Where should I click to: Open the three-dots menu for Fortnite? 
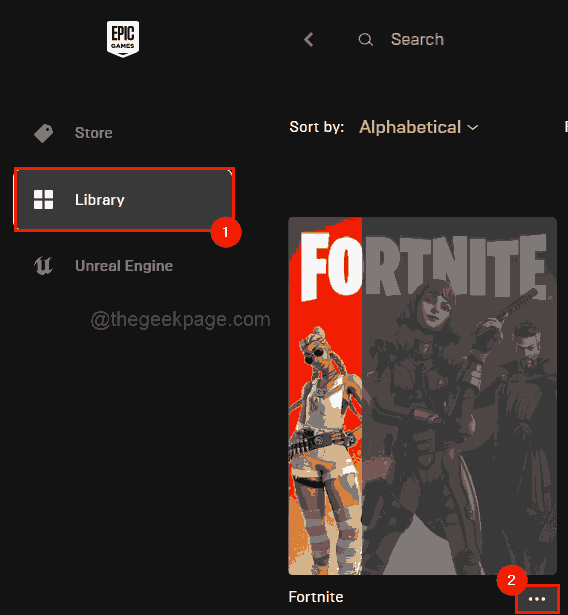537,599
